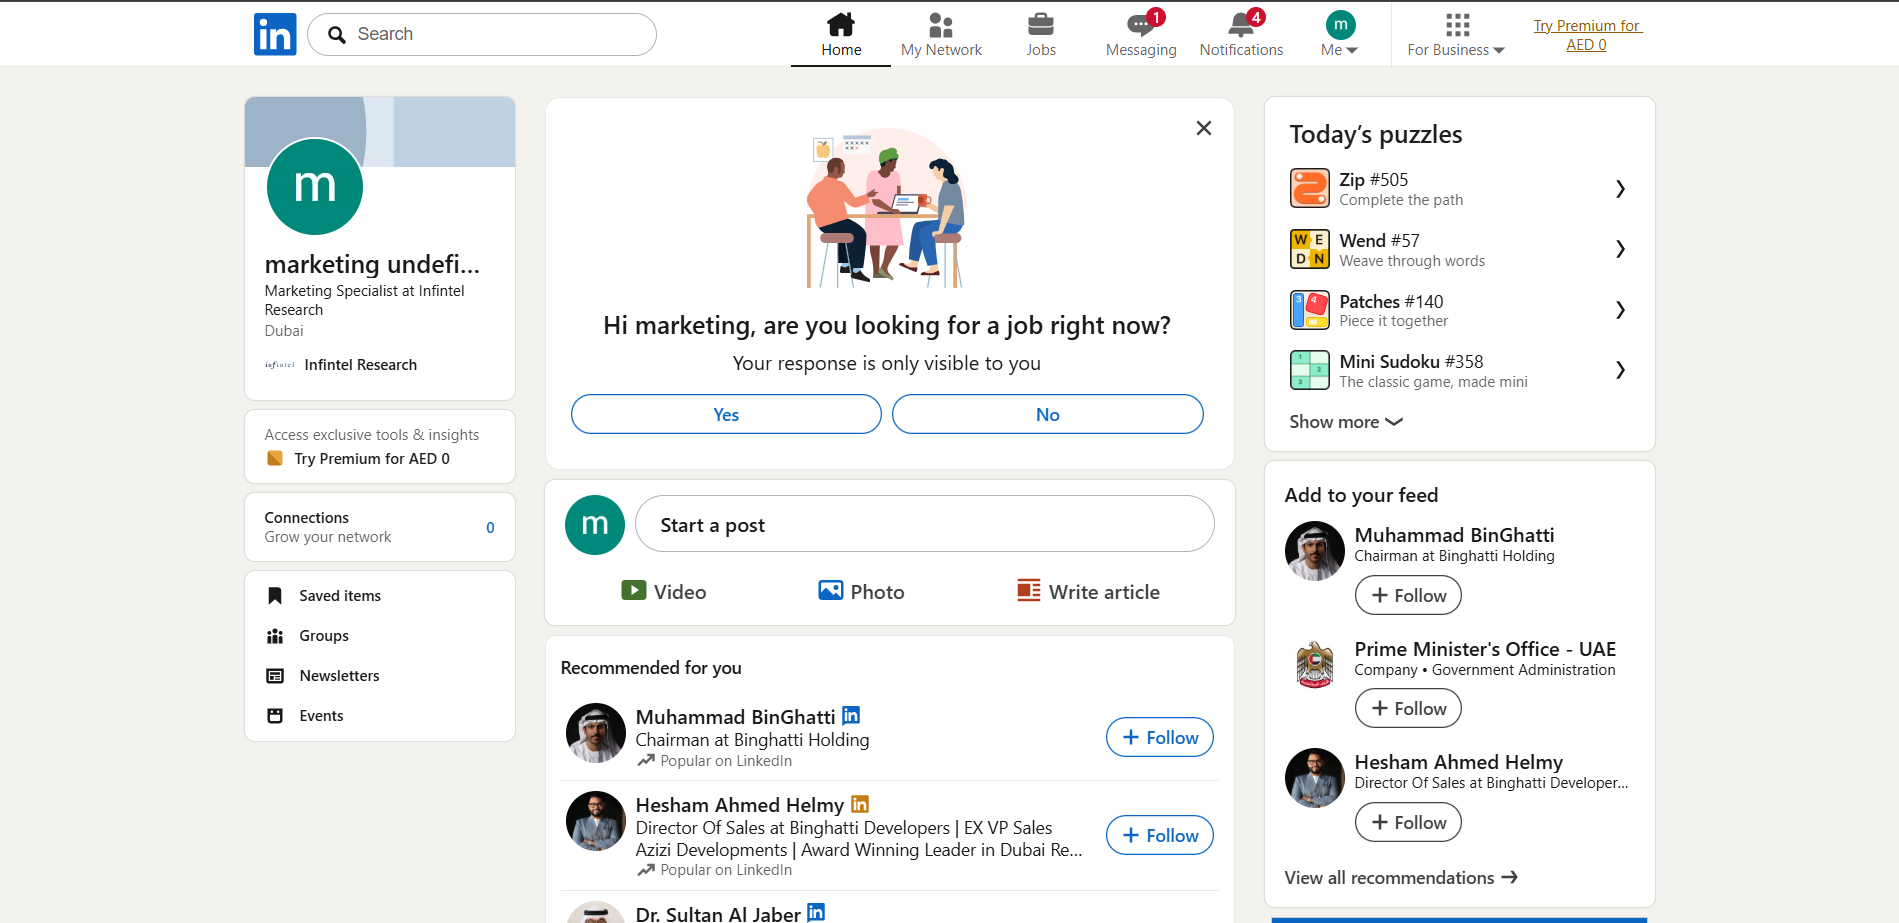
Task: Open View all recommendations link
Action: coord(1401,877)
